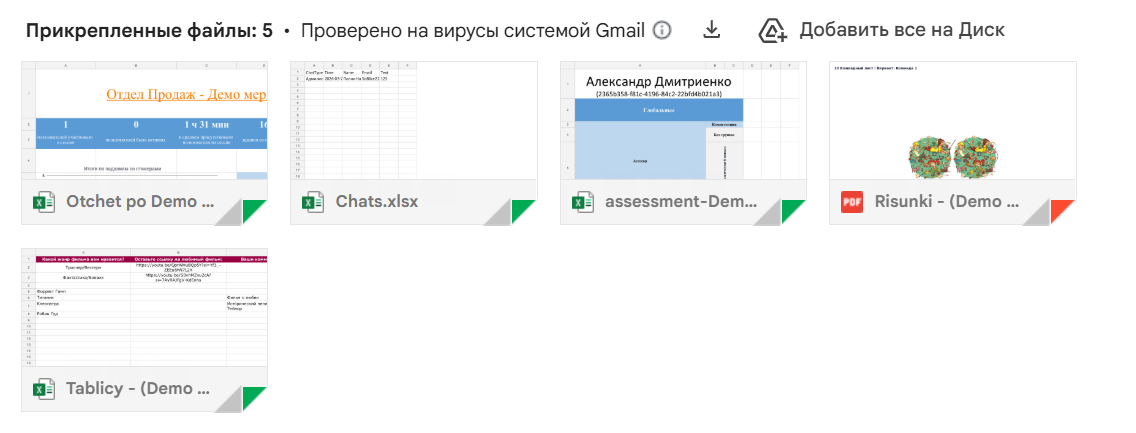
Task: Open the Risunki PDF preview with protein images
Action: (x=952, y=120)
